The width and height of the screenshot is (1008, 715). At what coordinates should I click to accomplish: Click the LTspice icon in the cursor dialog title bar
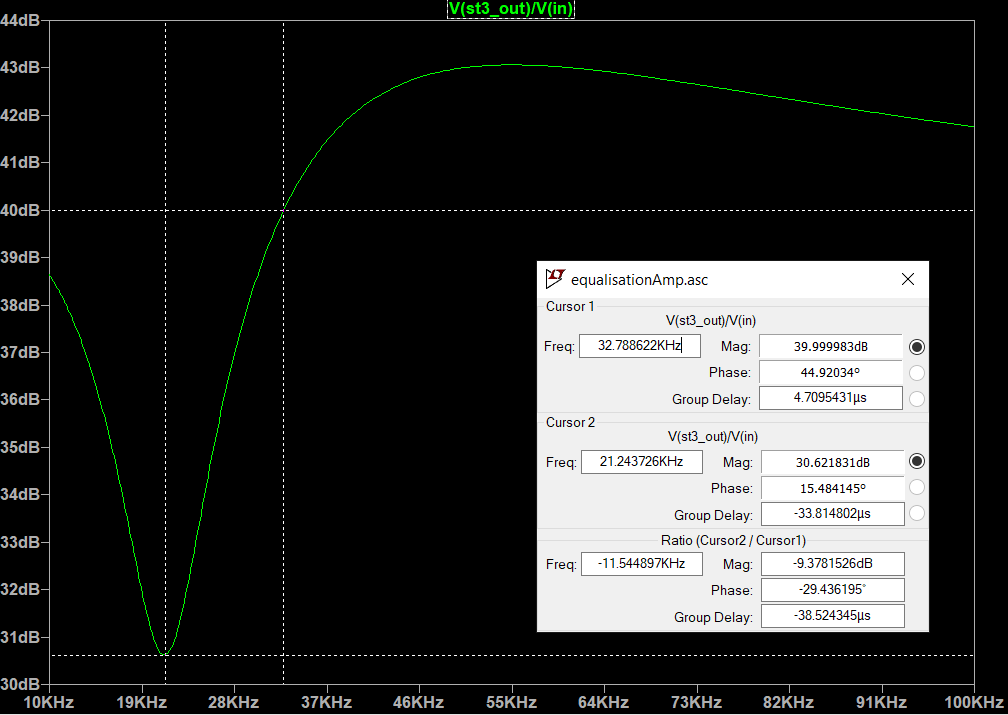pyautogui.click(x=554, y=279)
